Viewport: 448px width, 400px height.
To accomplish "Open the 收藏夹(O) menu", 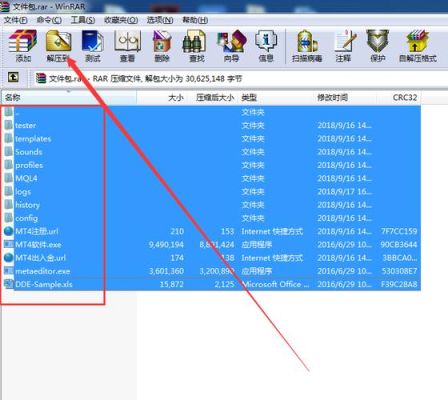I will coord(121,20).
